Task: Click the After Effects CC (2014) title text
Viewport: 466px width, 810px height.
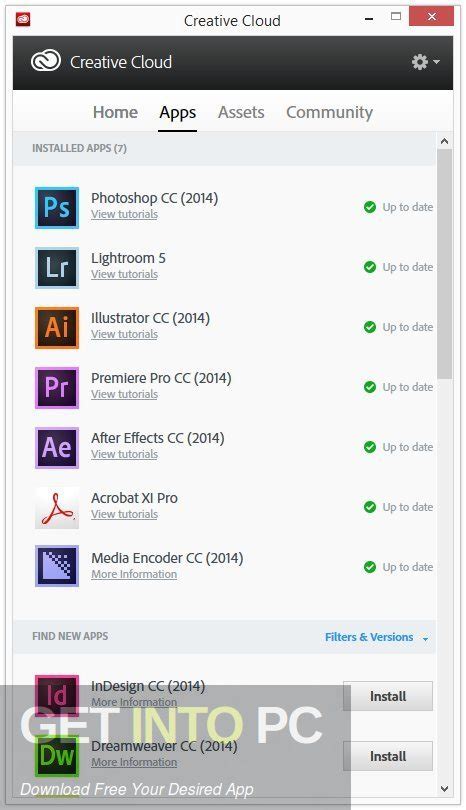Action: (x=158, y=438)
